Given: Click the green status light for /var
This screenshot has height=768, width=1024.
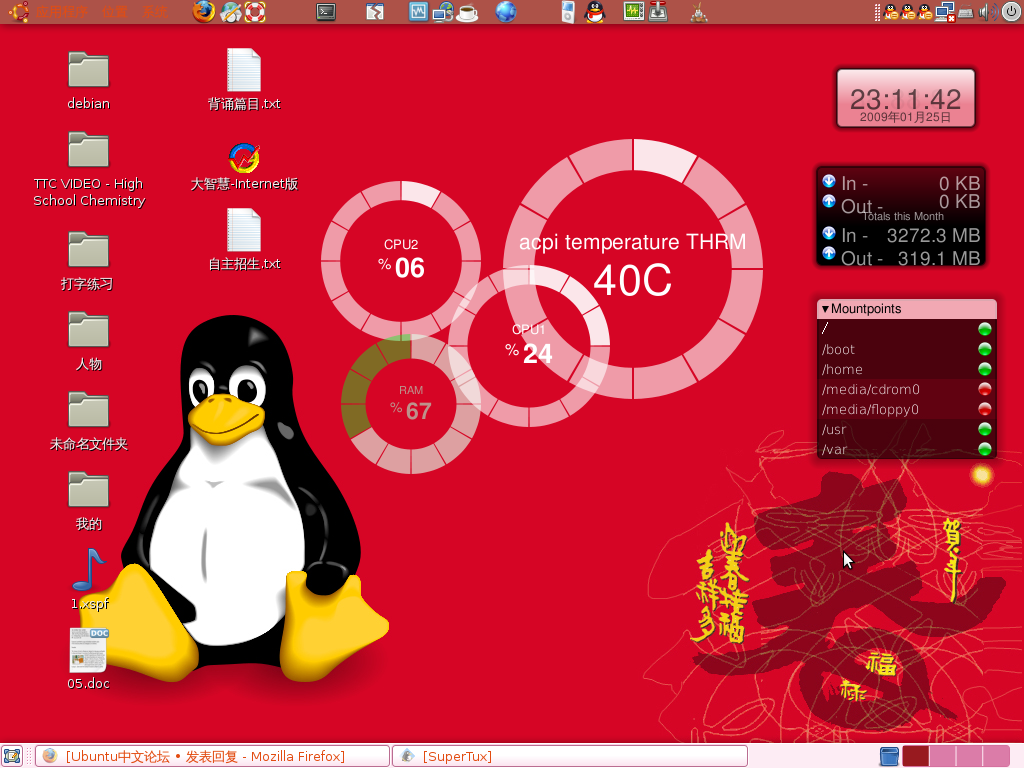Looking at the screenshot, I should 985,449.
